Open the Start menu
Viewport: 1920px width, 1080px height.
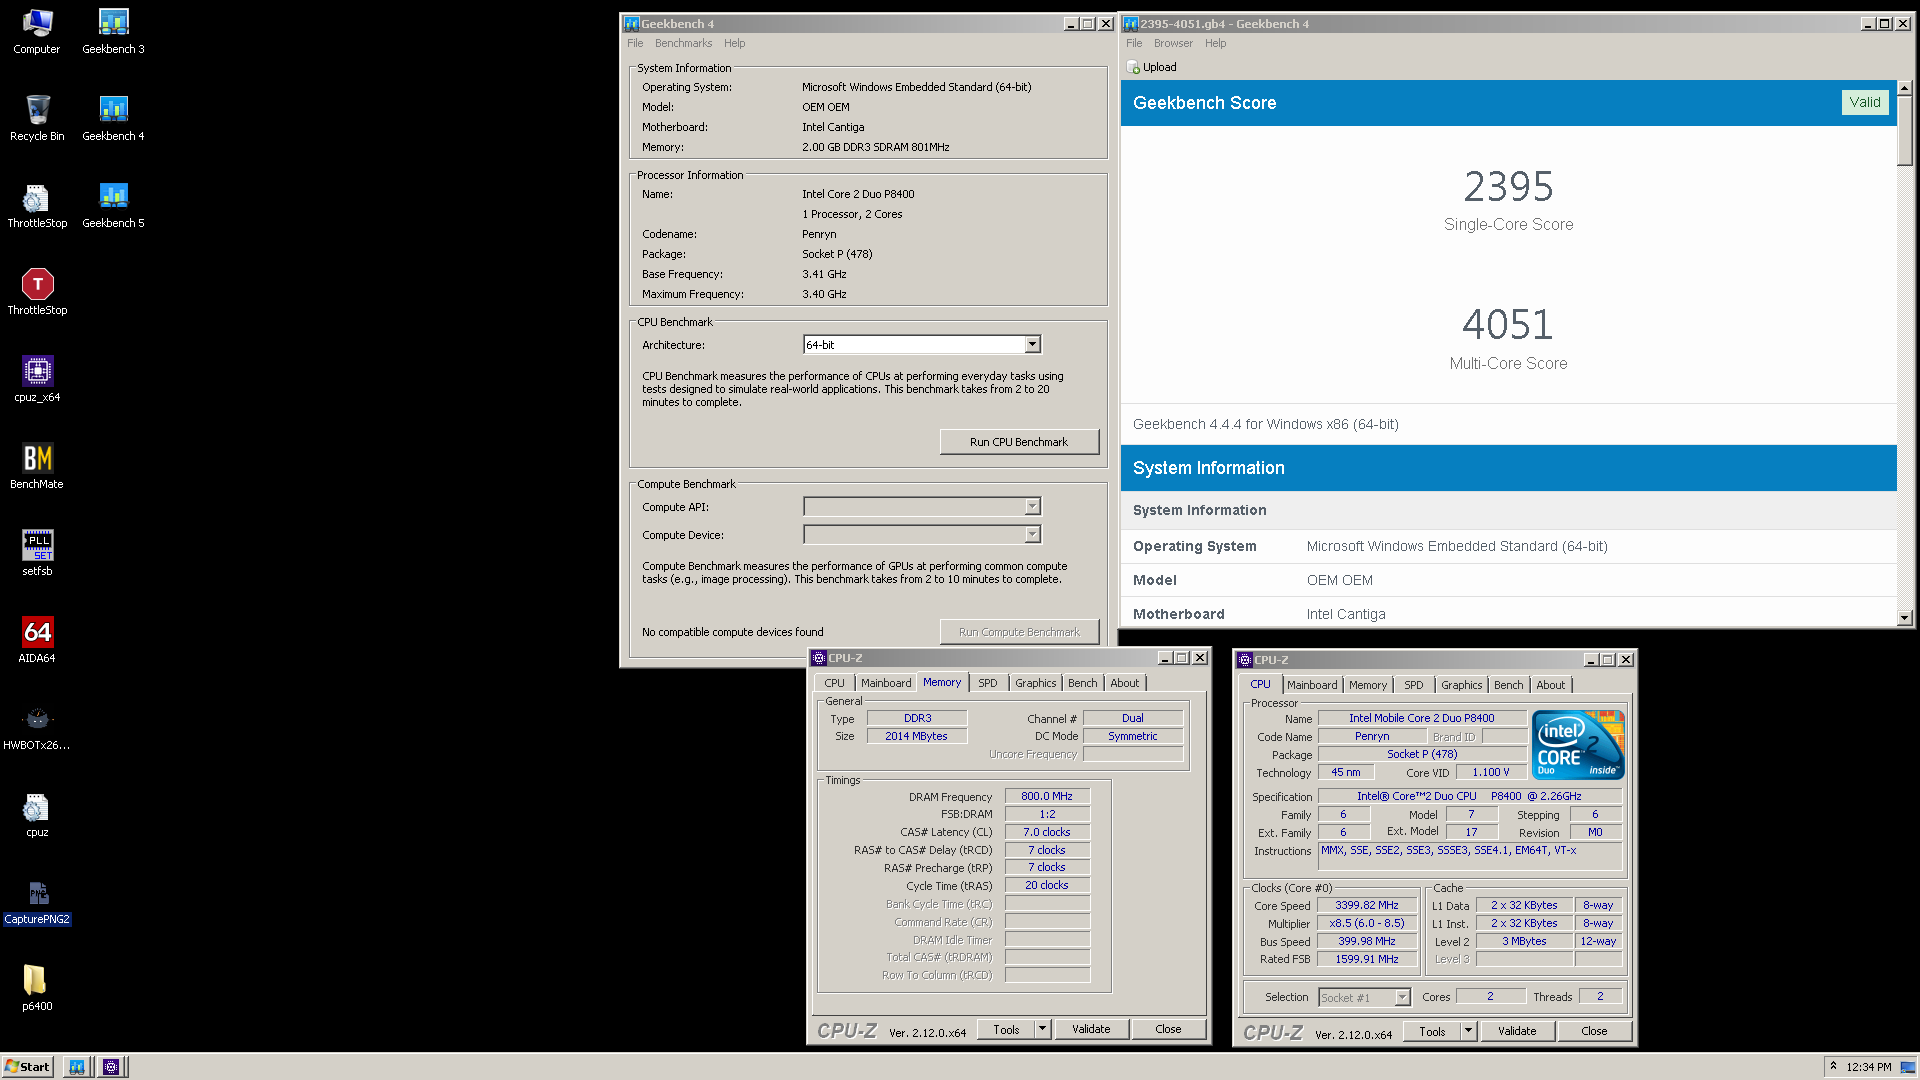(x=27, y=1067)
